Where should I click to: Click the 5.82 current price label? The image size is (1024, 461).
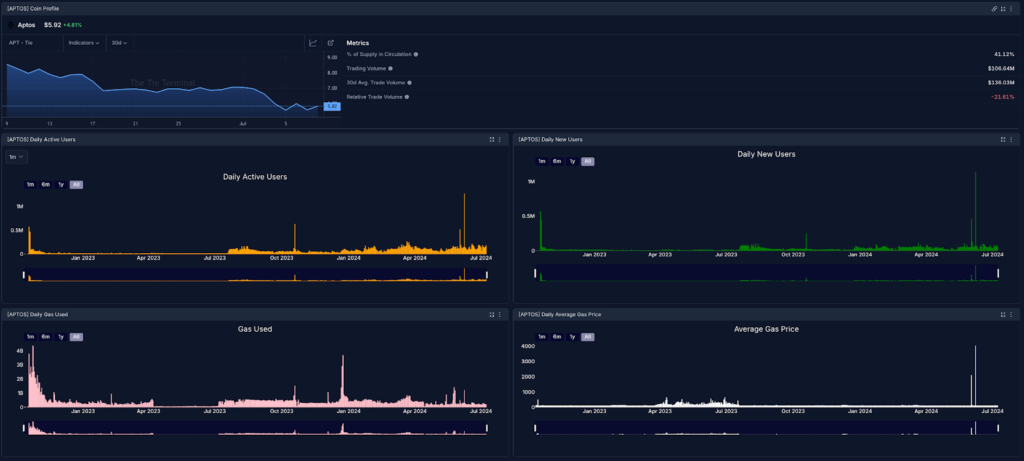[332, 106]
